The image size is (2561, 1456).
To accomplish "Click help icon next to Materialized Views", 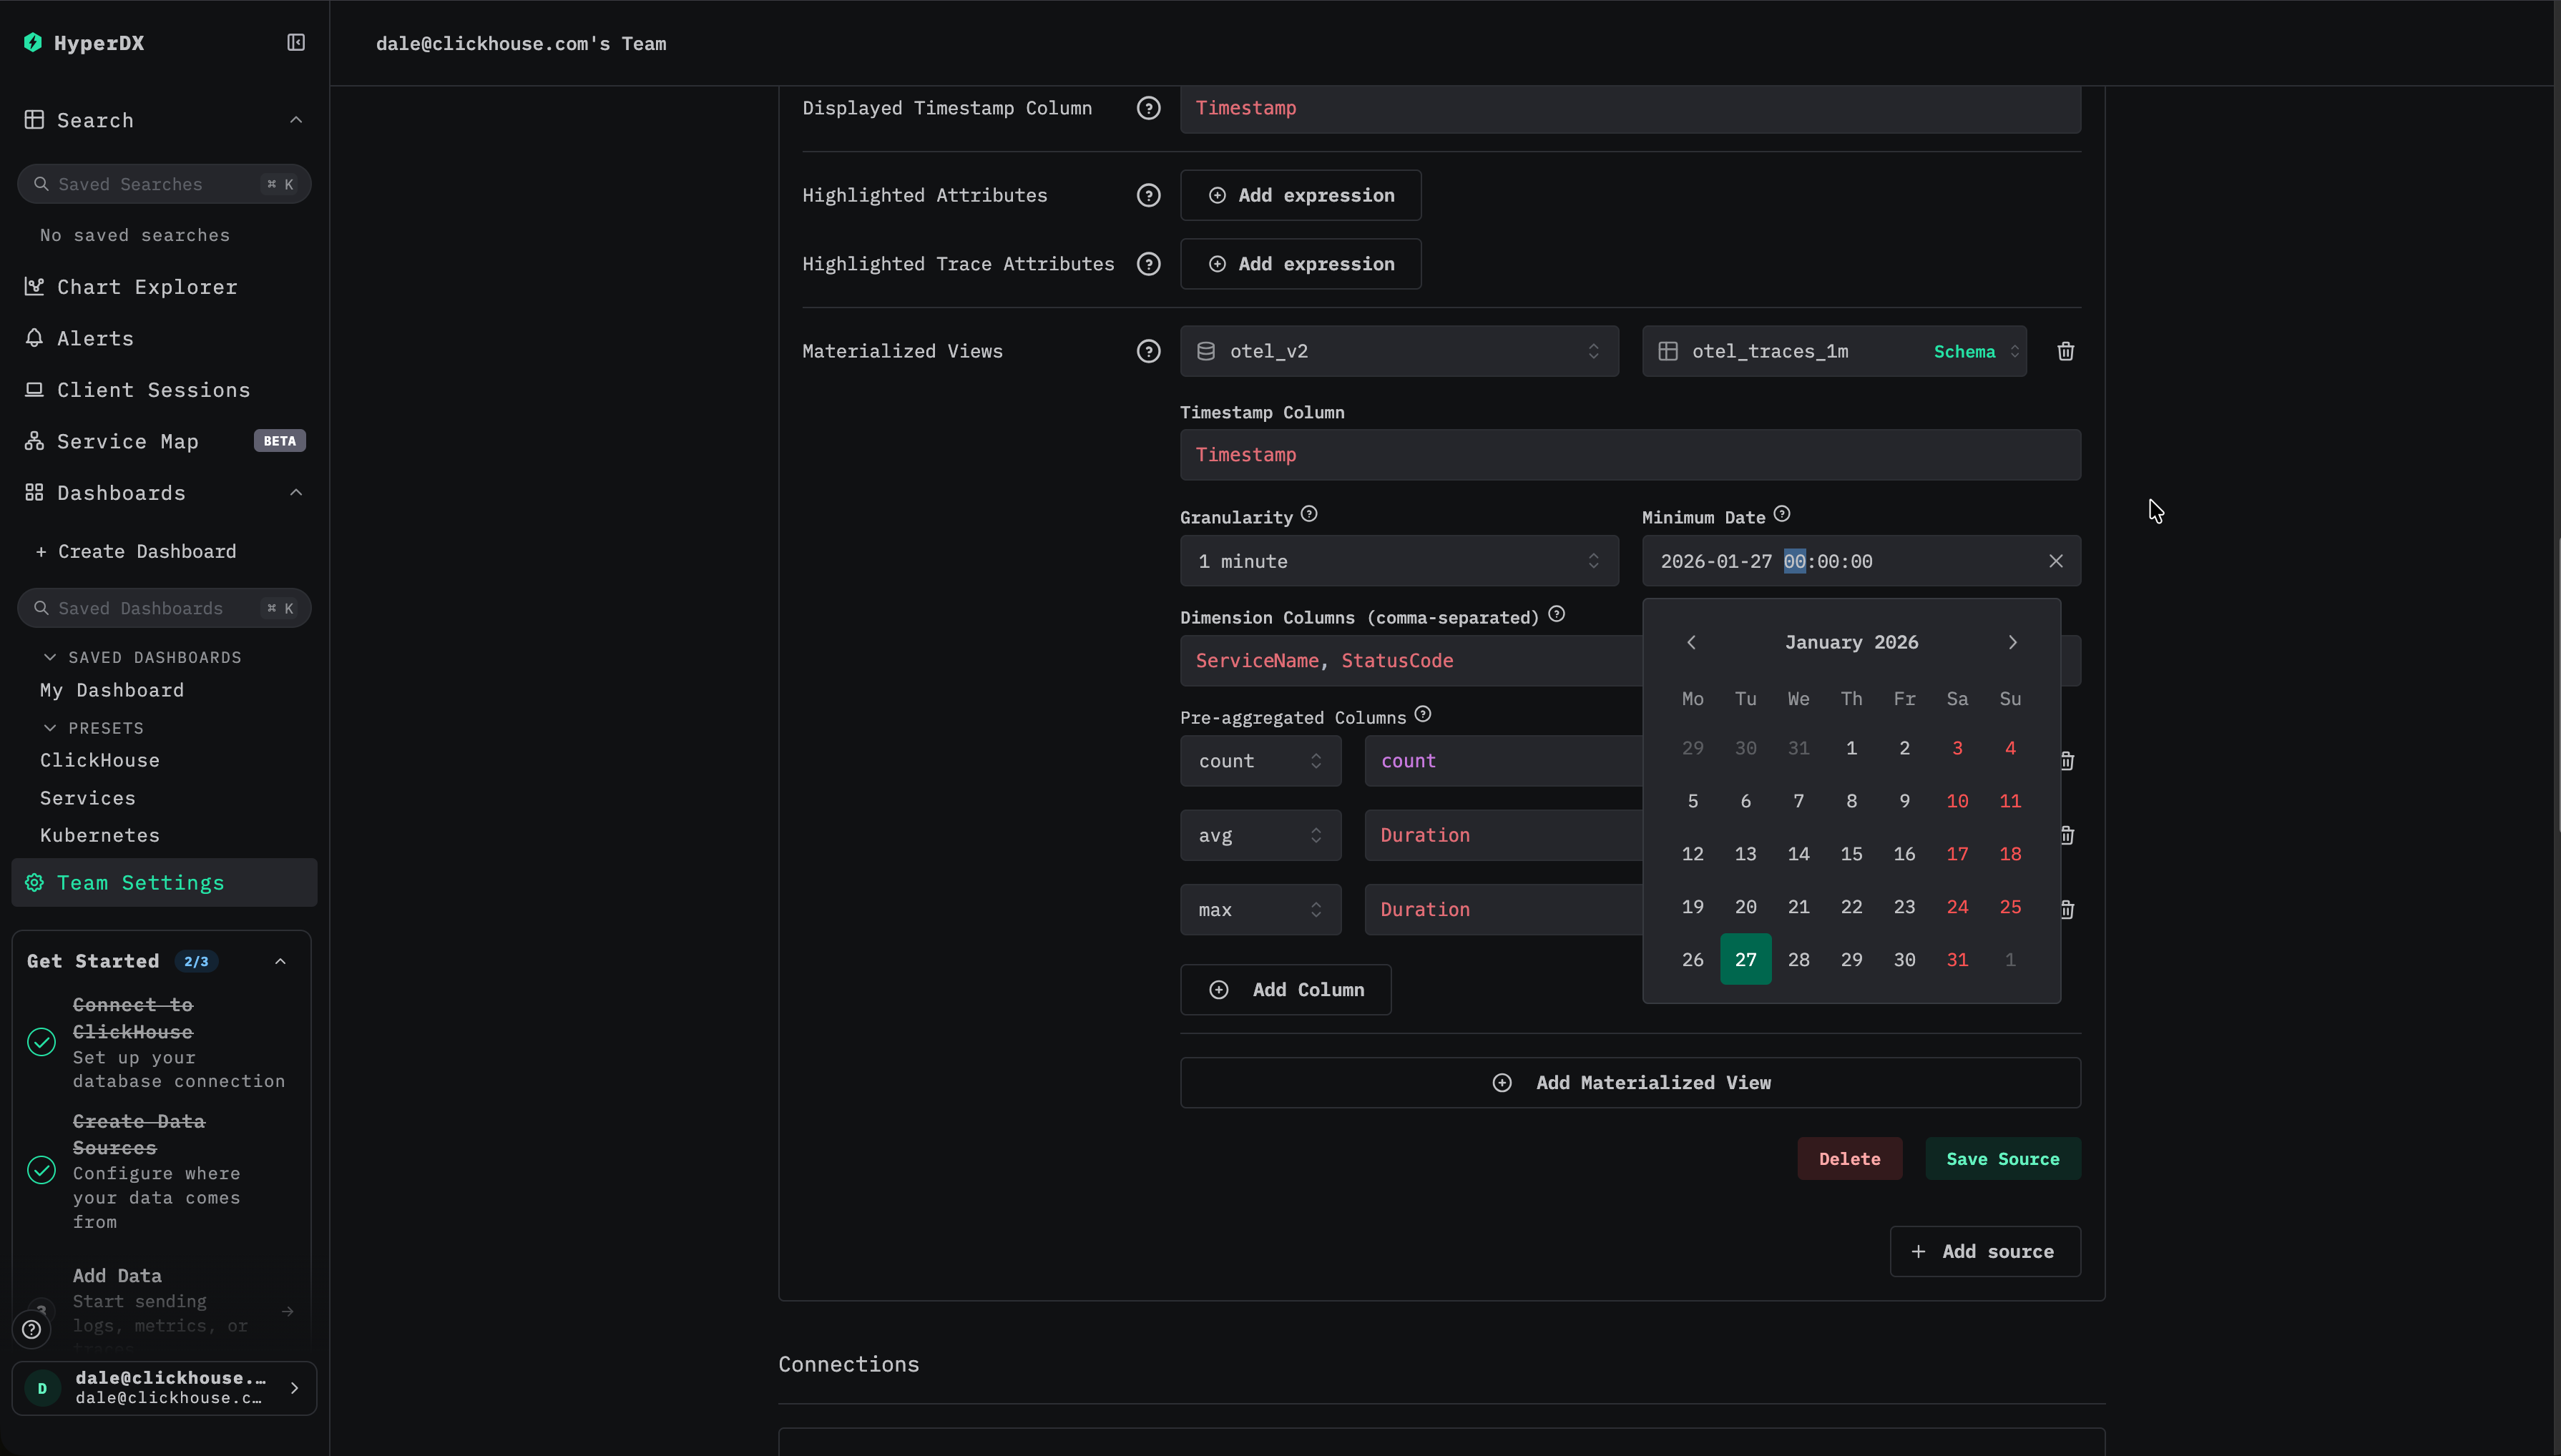I will pyautogui.click(x=1148, y=351).
